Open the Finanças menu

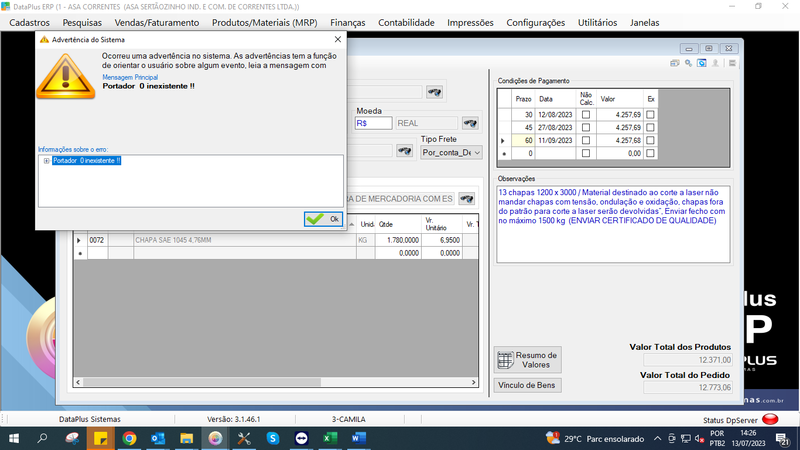(347, 22)
